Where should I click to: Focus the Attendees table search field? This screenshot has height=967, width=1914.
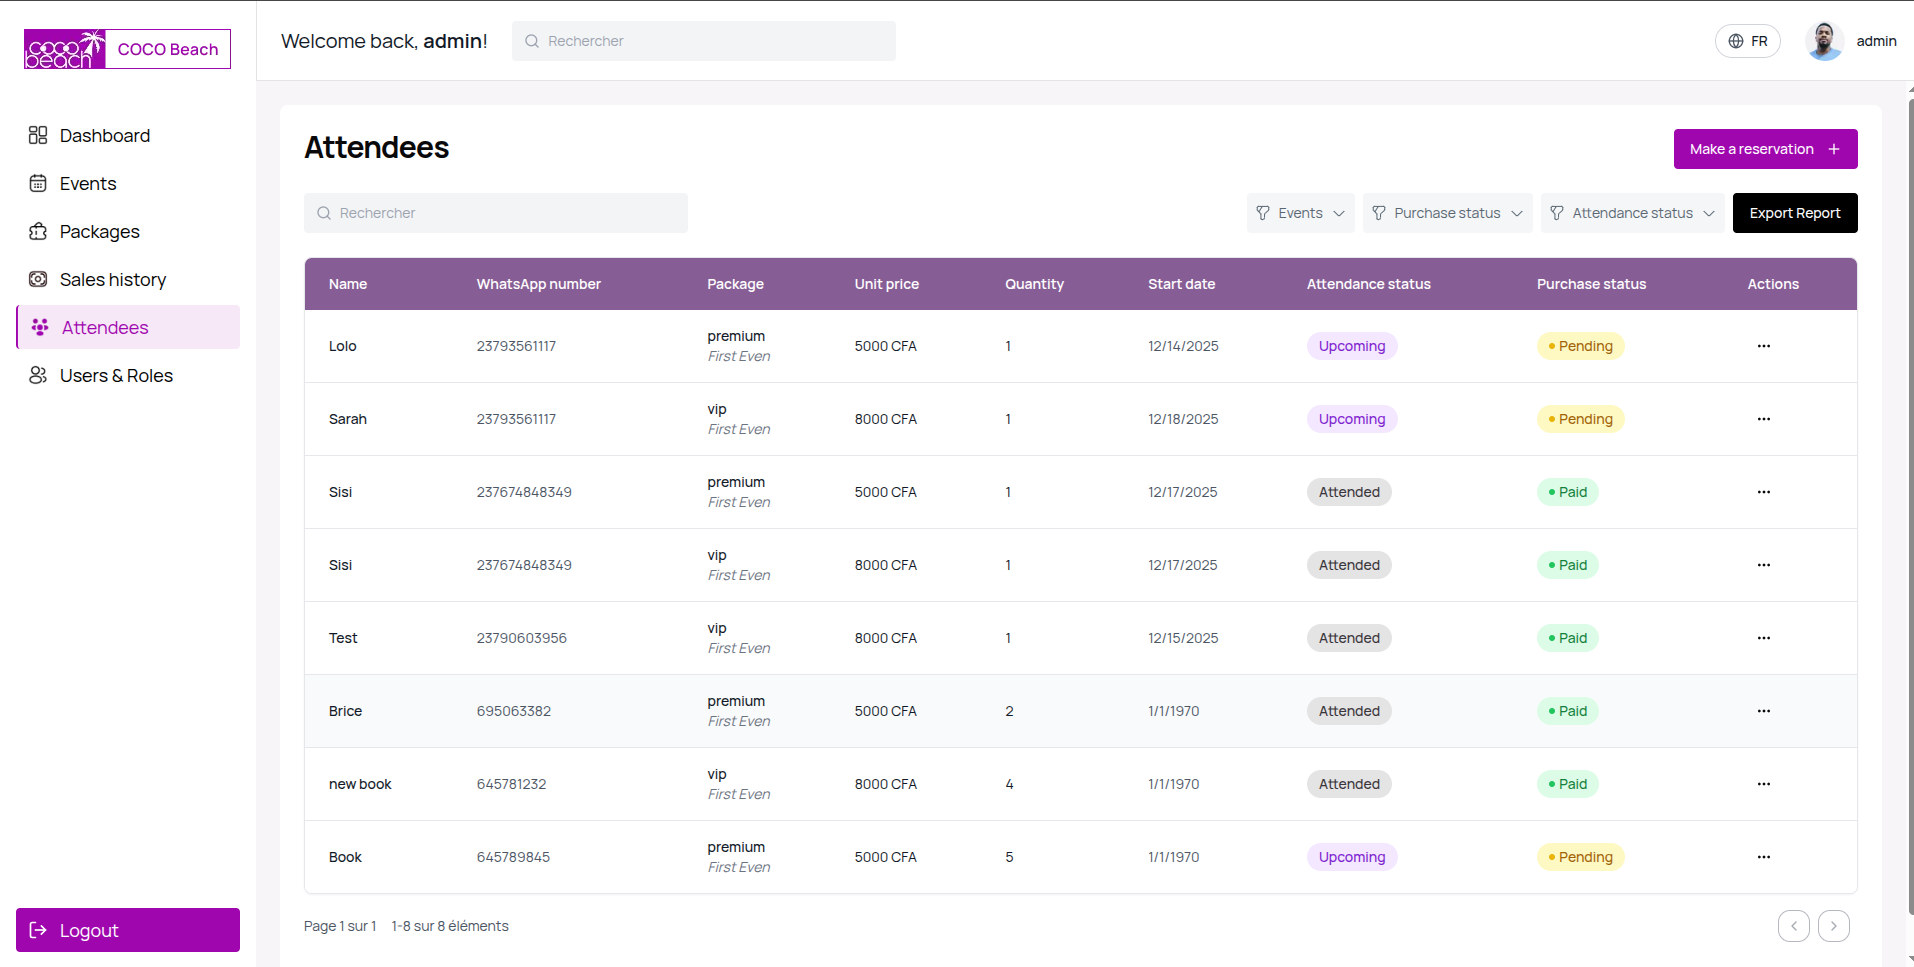(496, 213)
